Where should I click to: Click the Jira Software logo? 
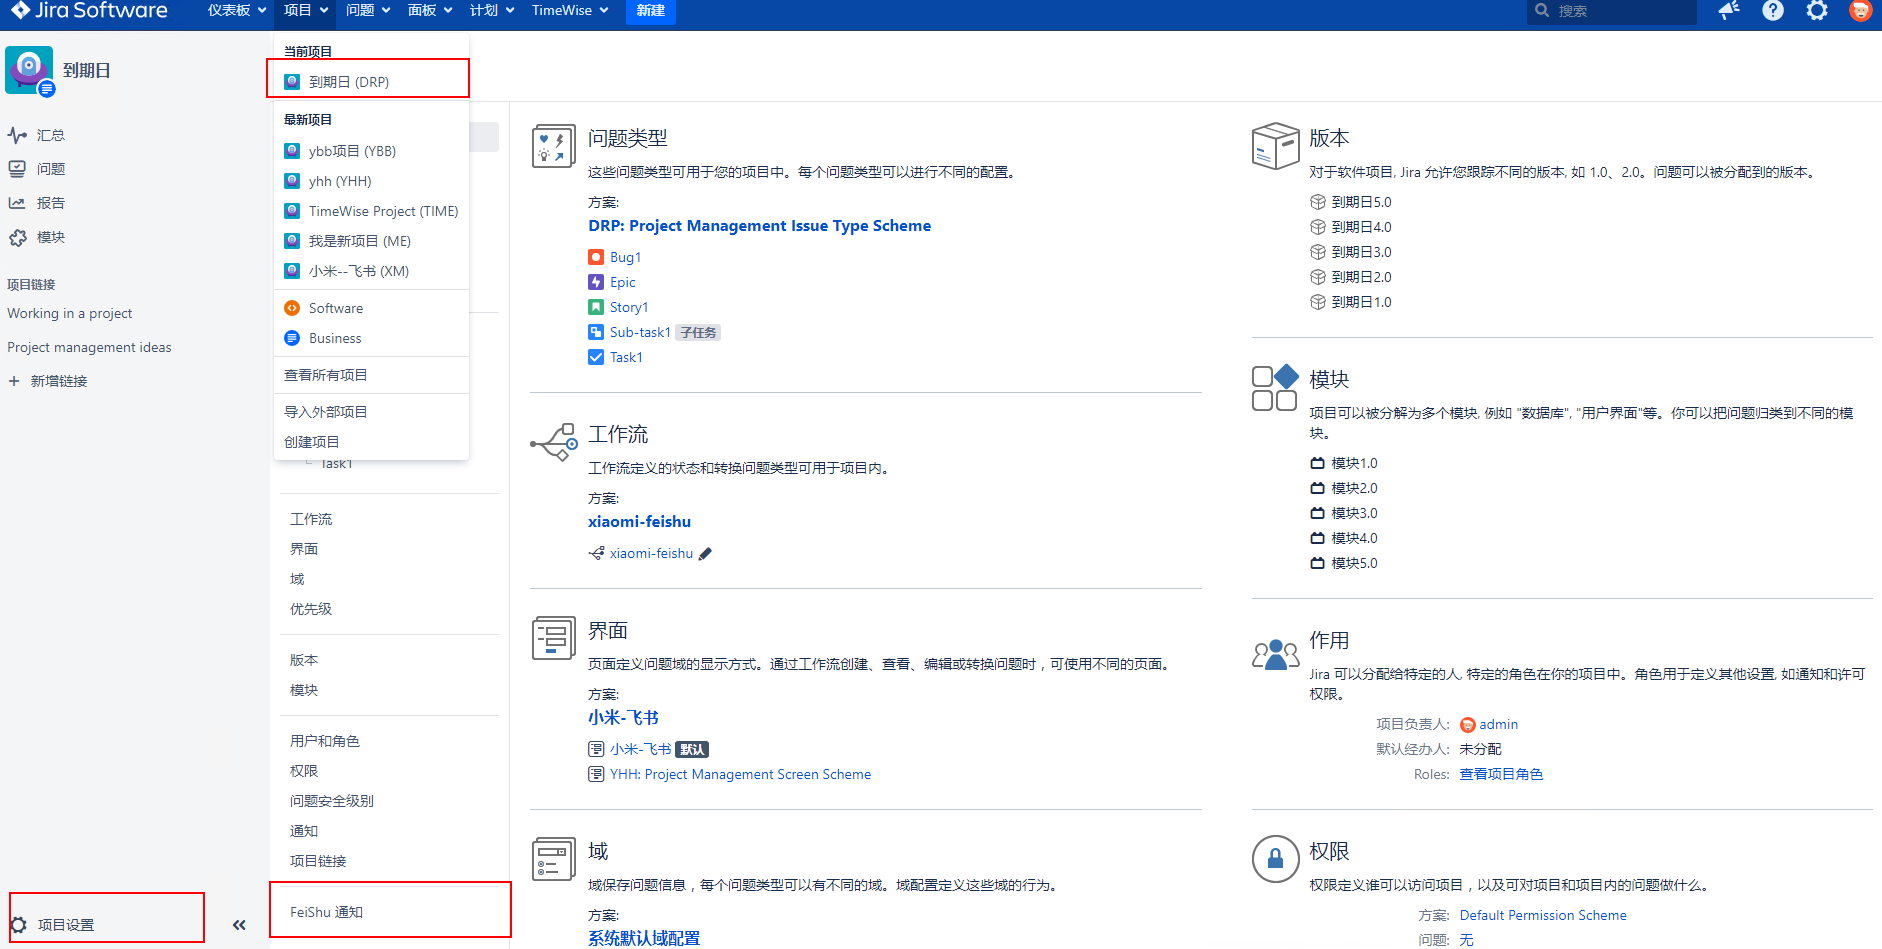[x=90, y=11]
